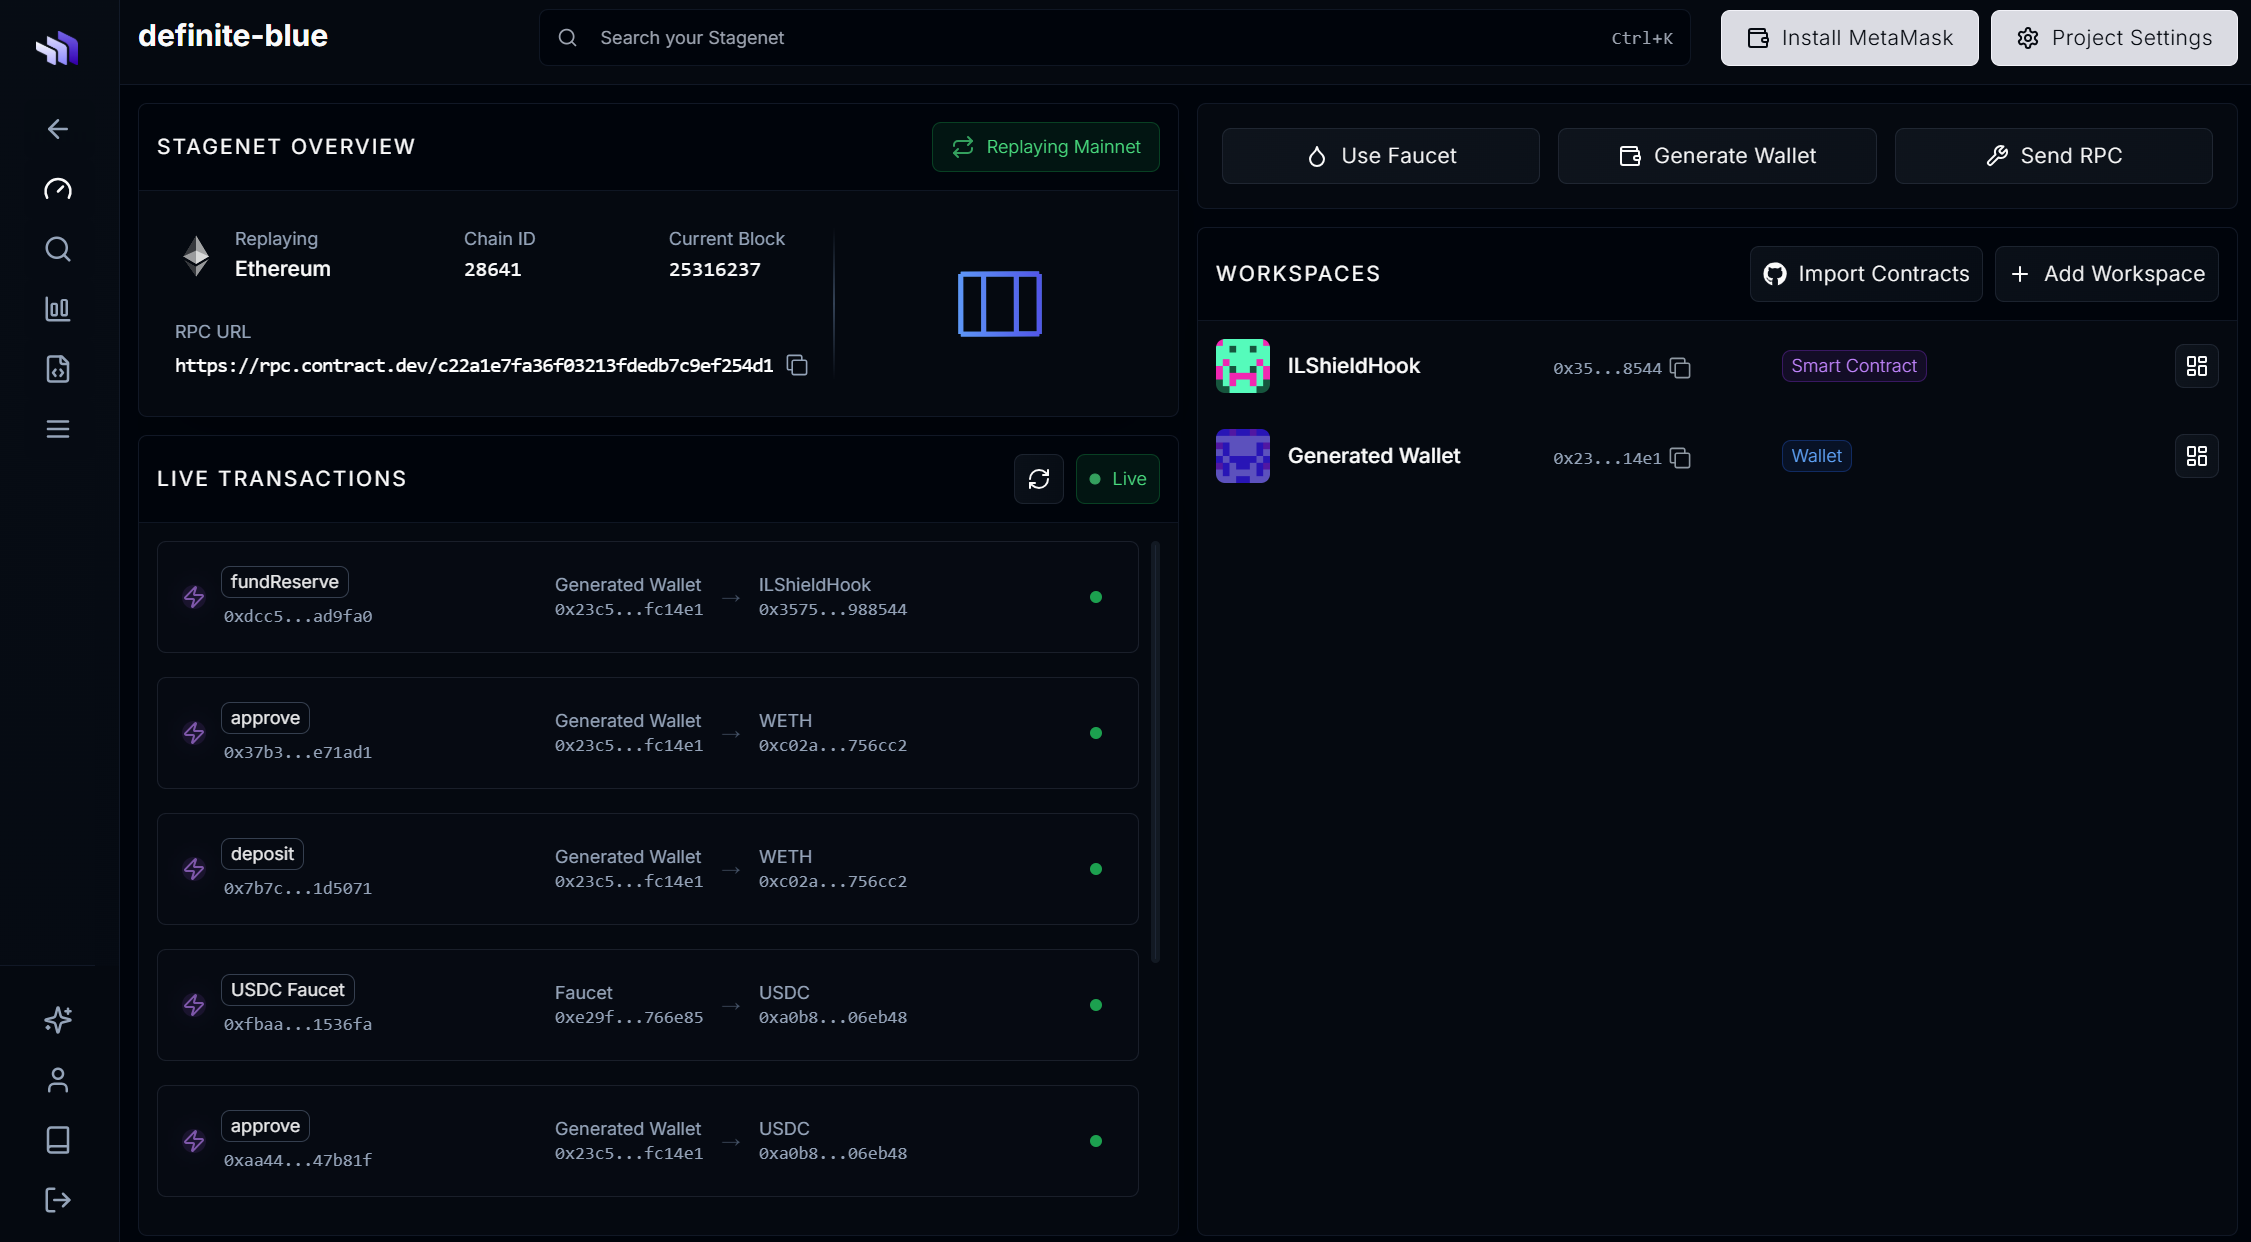The image size is (2251, 1242).
Task: Click the transactions list scrollbar
Action: [1155, 752]
